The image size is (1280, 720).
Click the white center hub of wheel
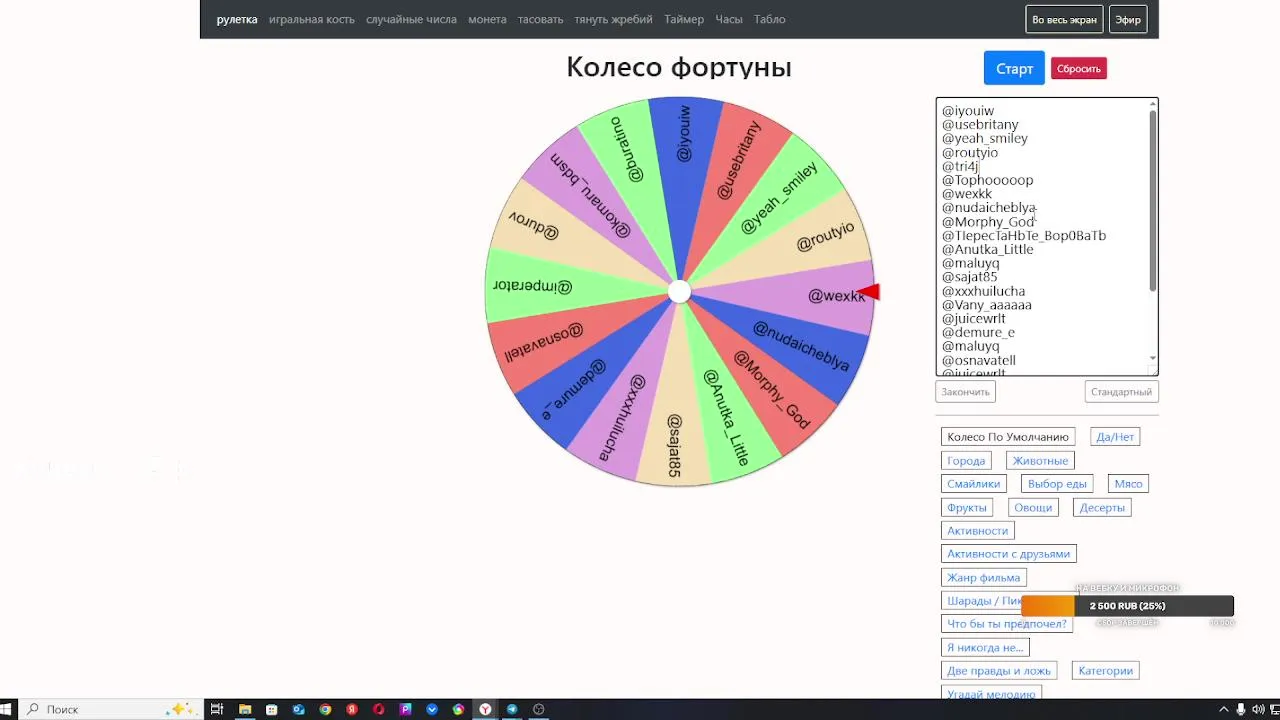tap(679, 292)
